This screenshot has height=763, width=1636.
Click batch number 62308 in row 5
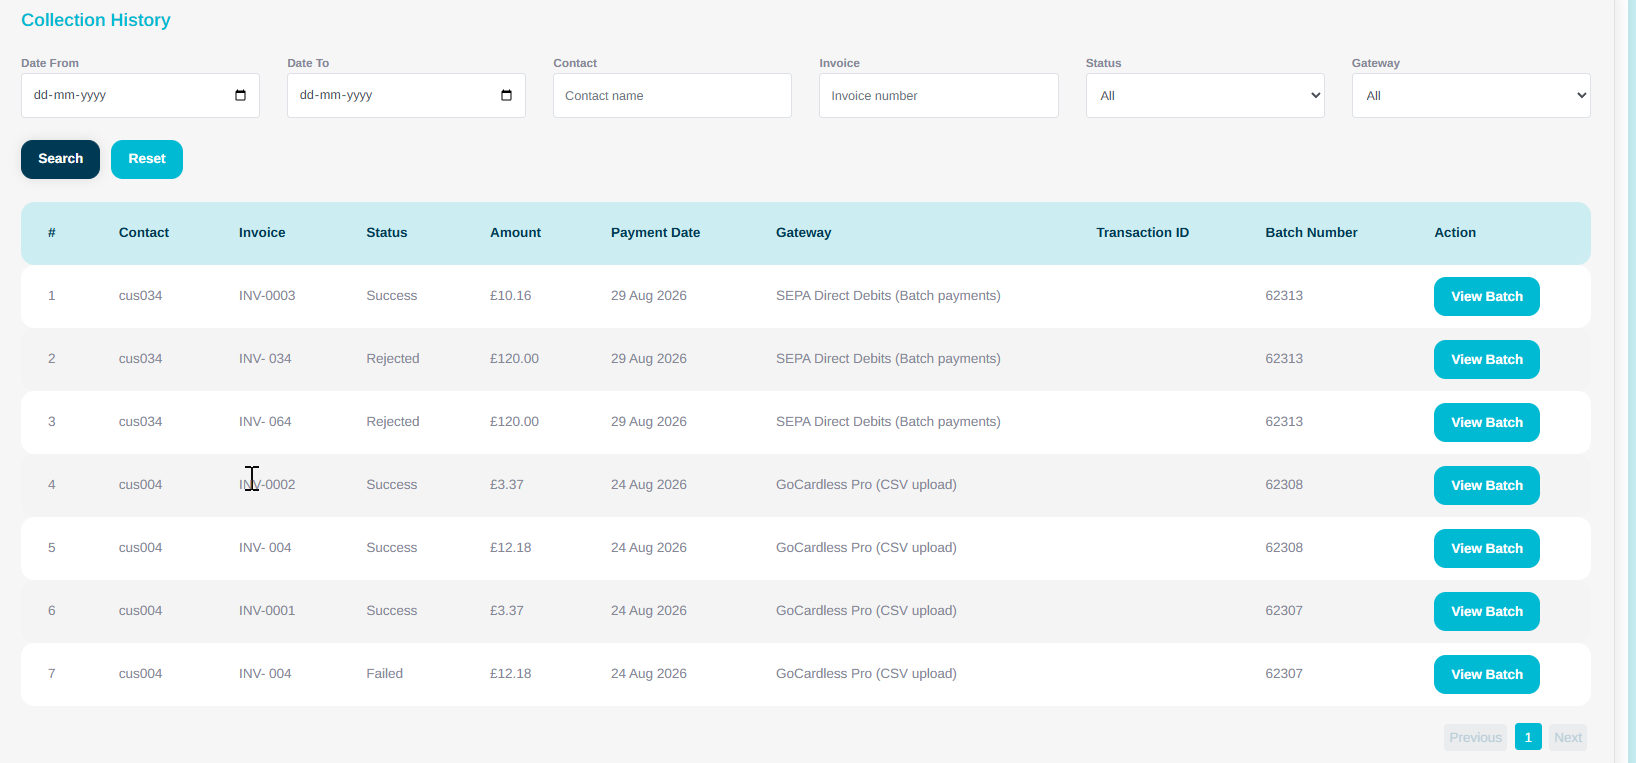tap(1284, 547)
